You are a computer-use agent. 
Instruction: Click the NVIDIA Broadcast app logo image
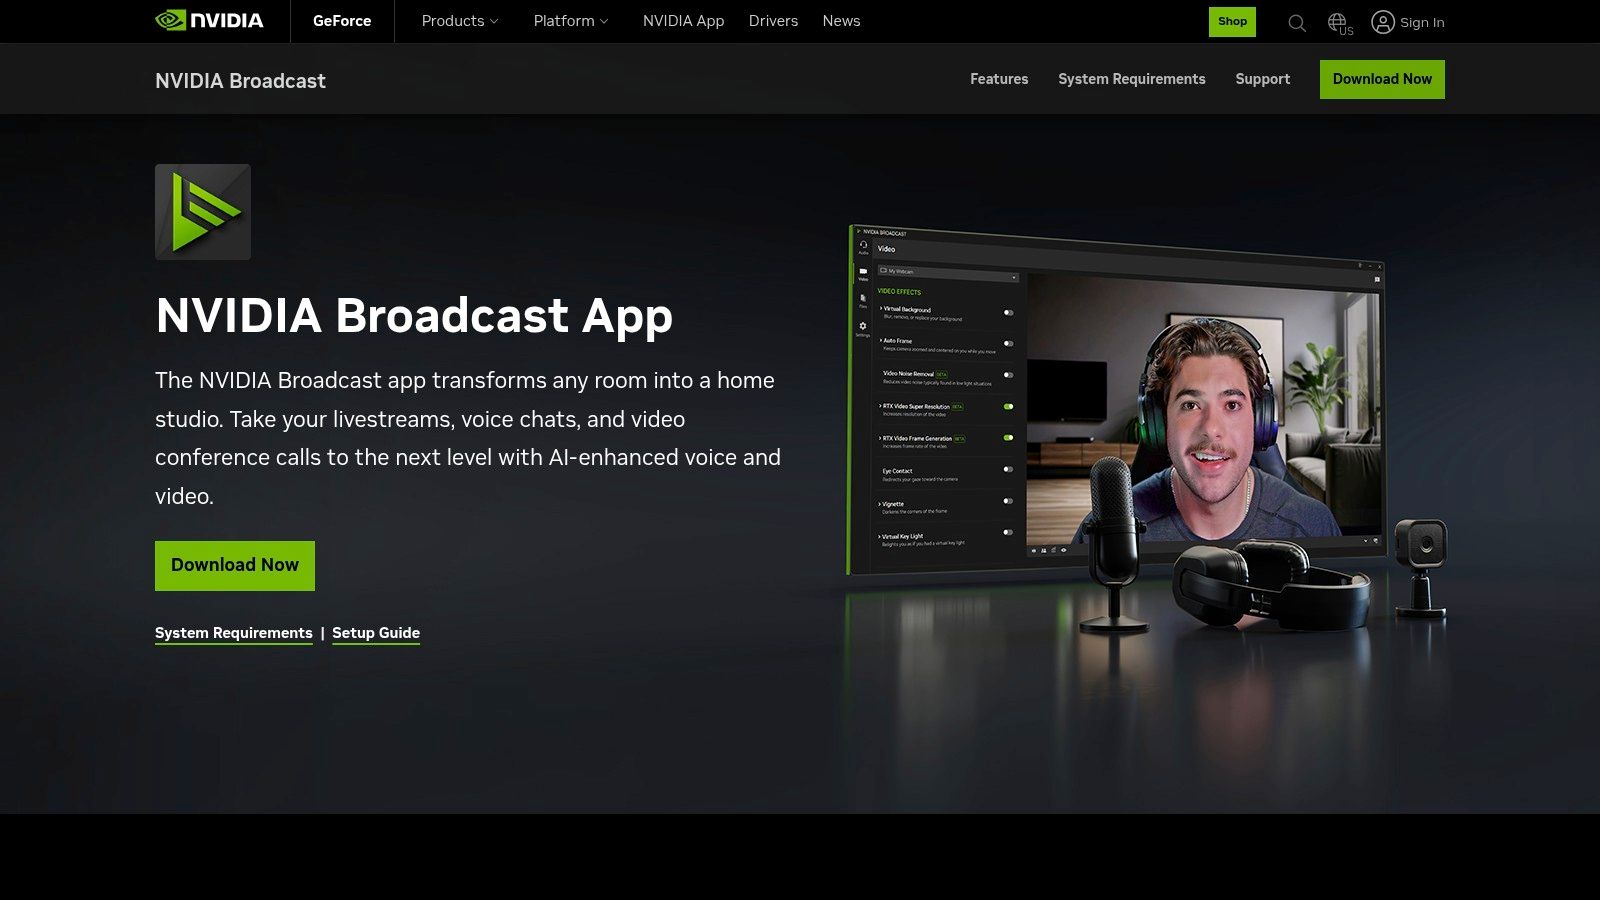(203, 212)
